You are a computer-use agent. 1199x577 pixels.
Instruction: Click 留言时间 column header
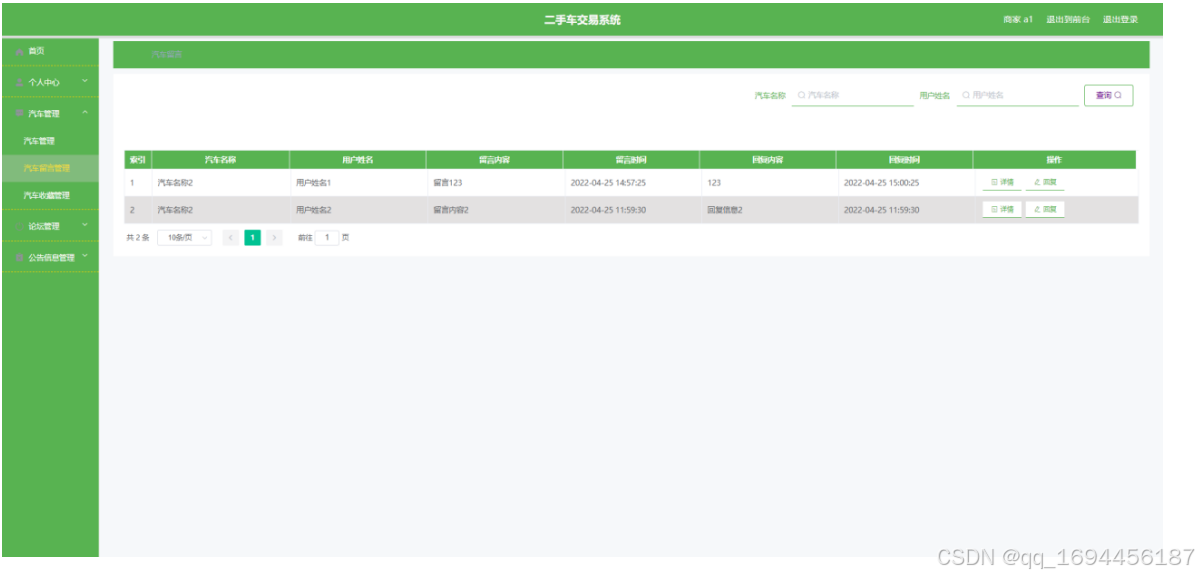click(631, 160)
